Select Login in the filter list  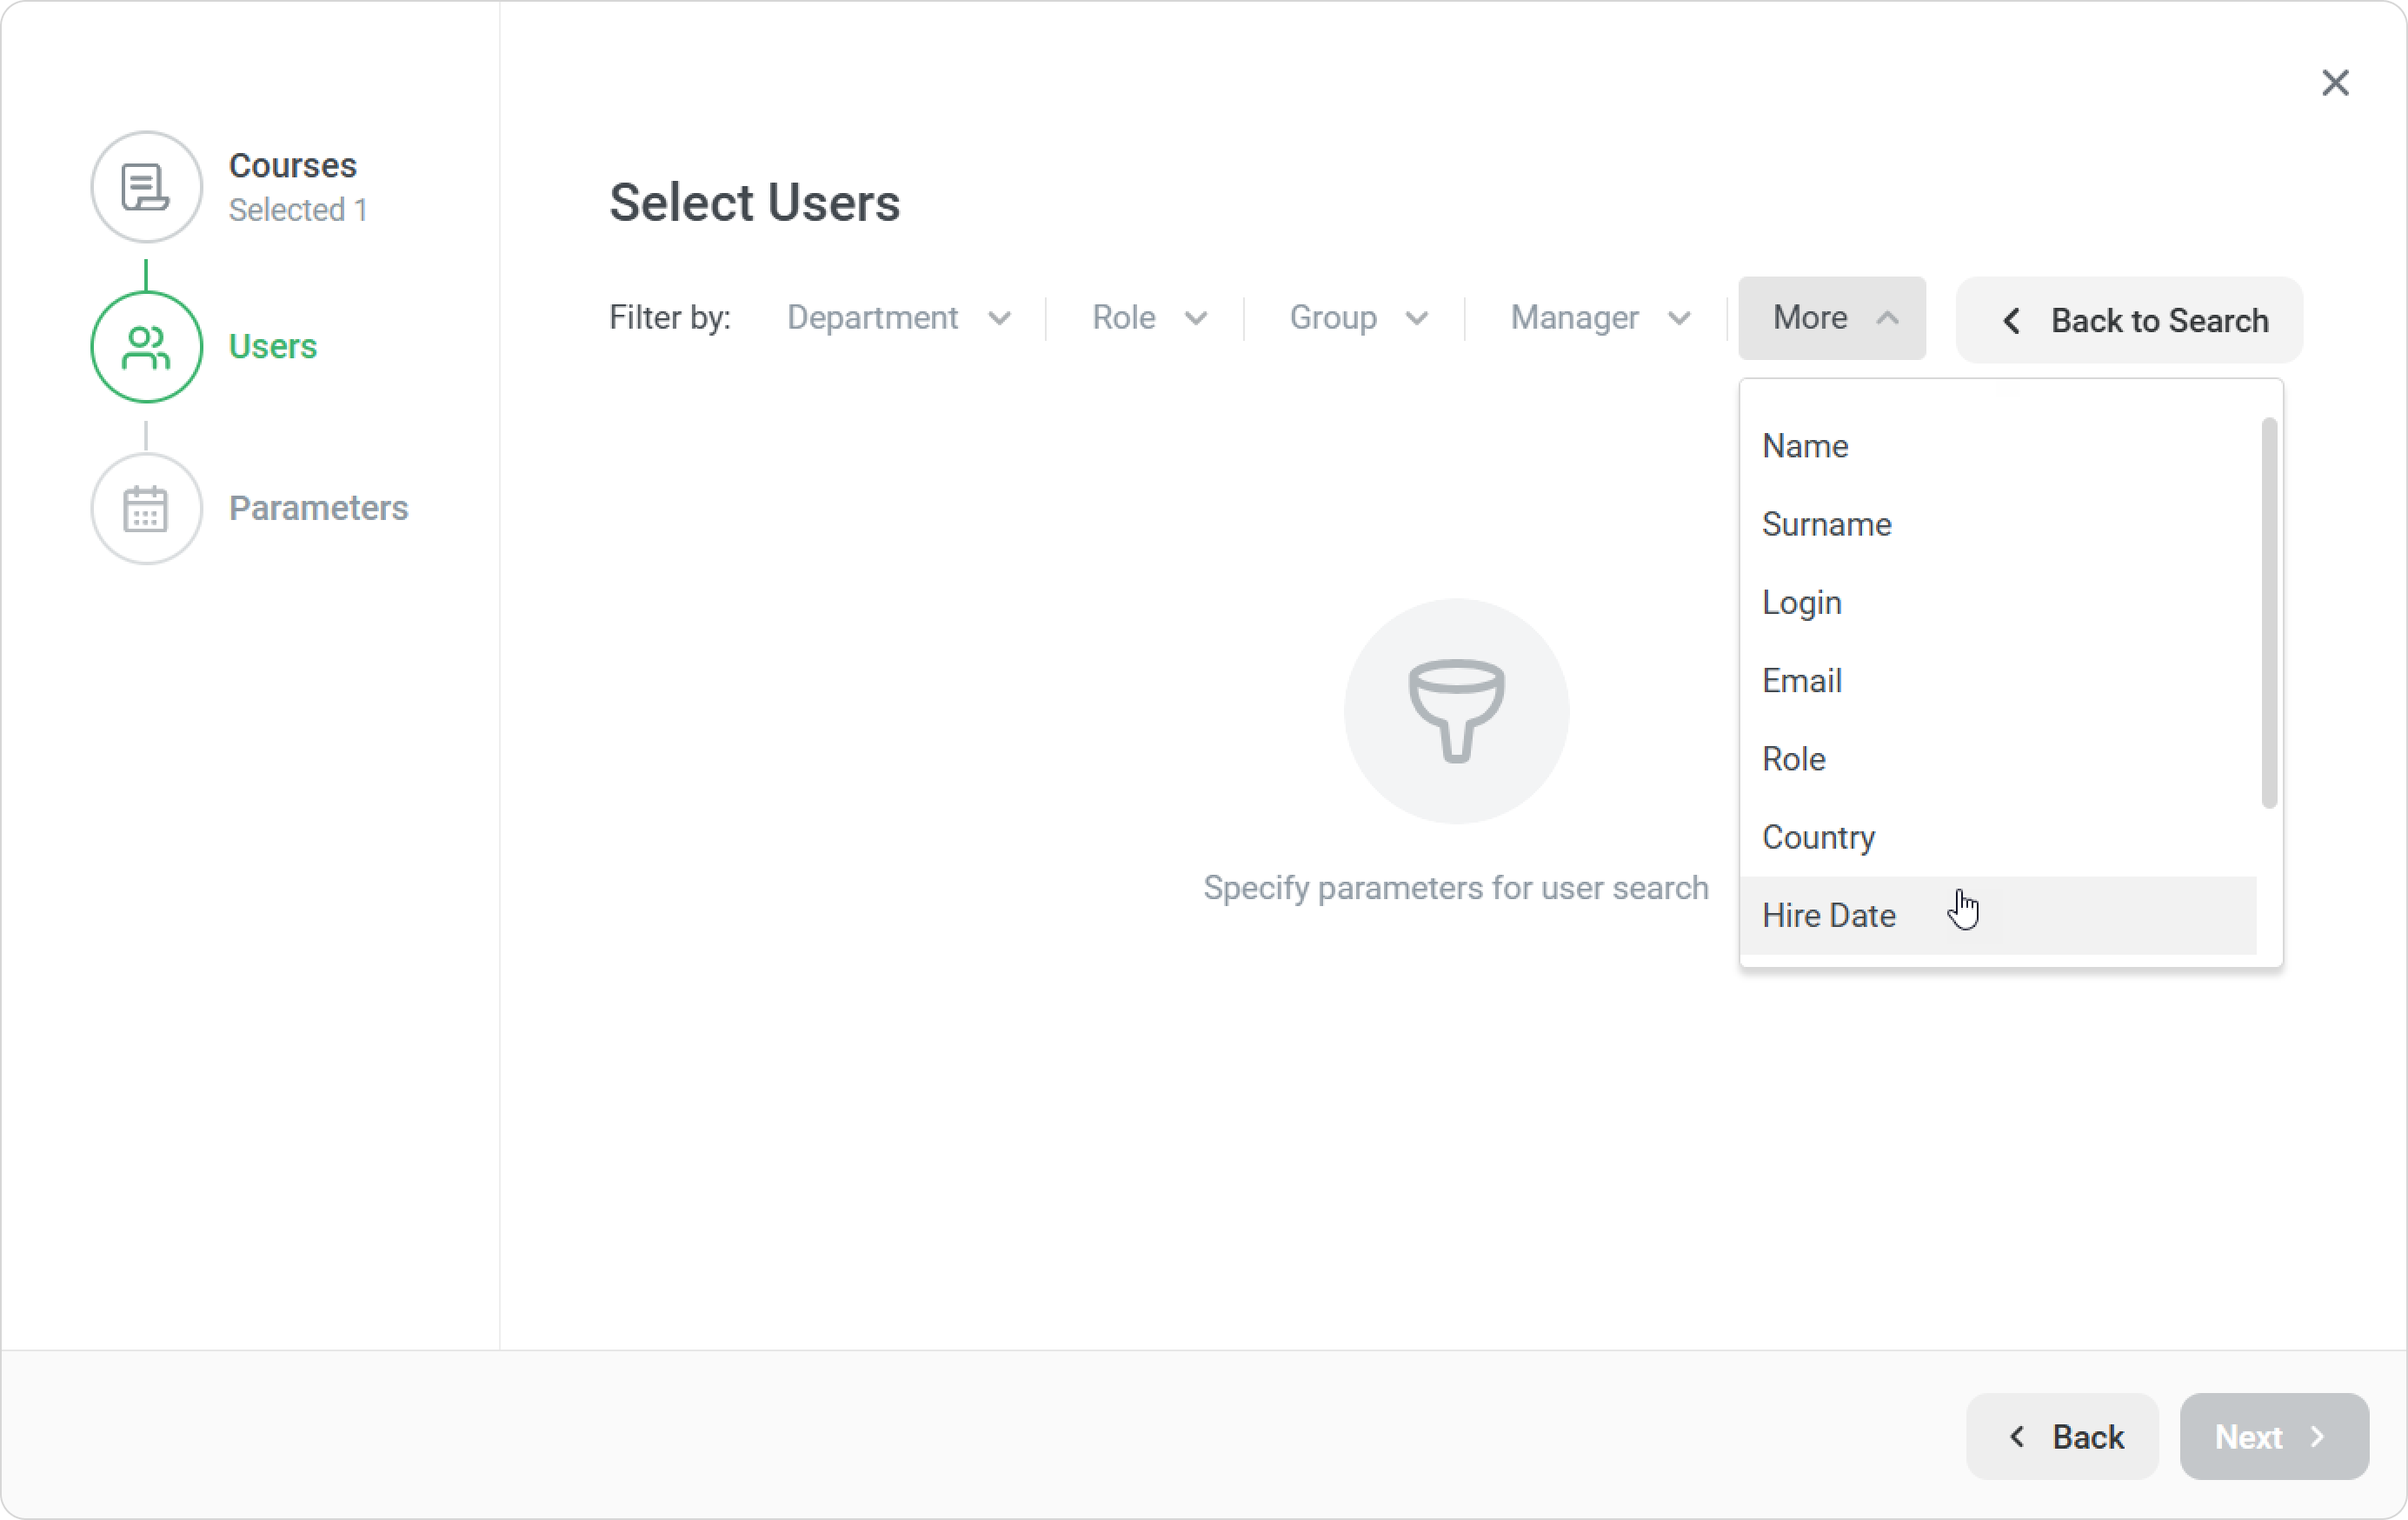coord(1801,603)
